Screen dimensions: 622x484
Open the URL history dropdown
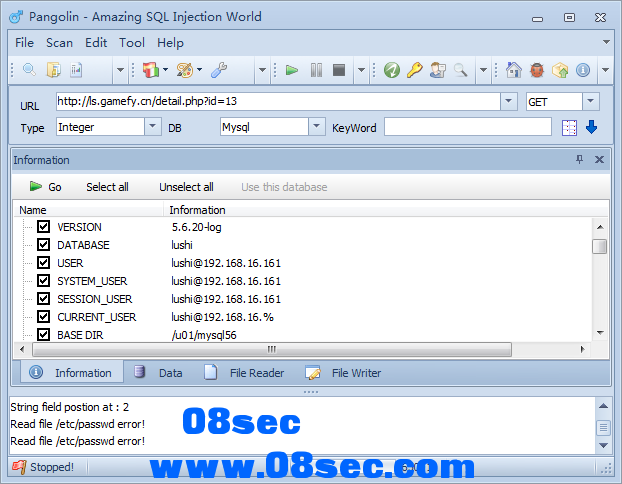pos(509,101)
